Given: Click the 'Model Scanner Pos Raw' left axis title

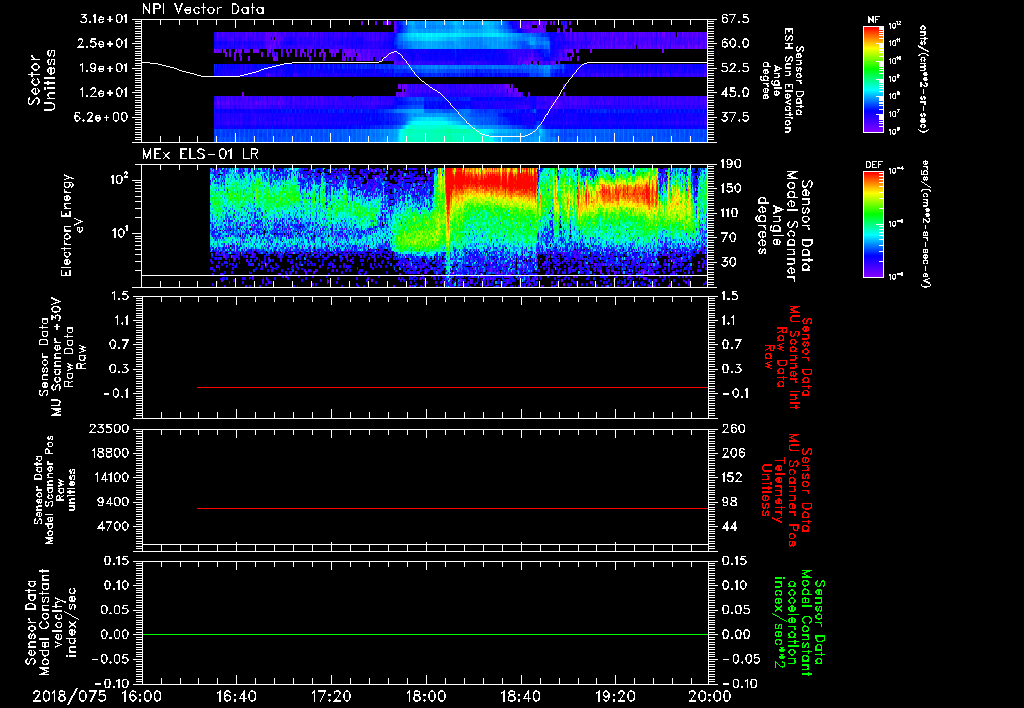Looking at the screenshot, I should coord(55,490).
